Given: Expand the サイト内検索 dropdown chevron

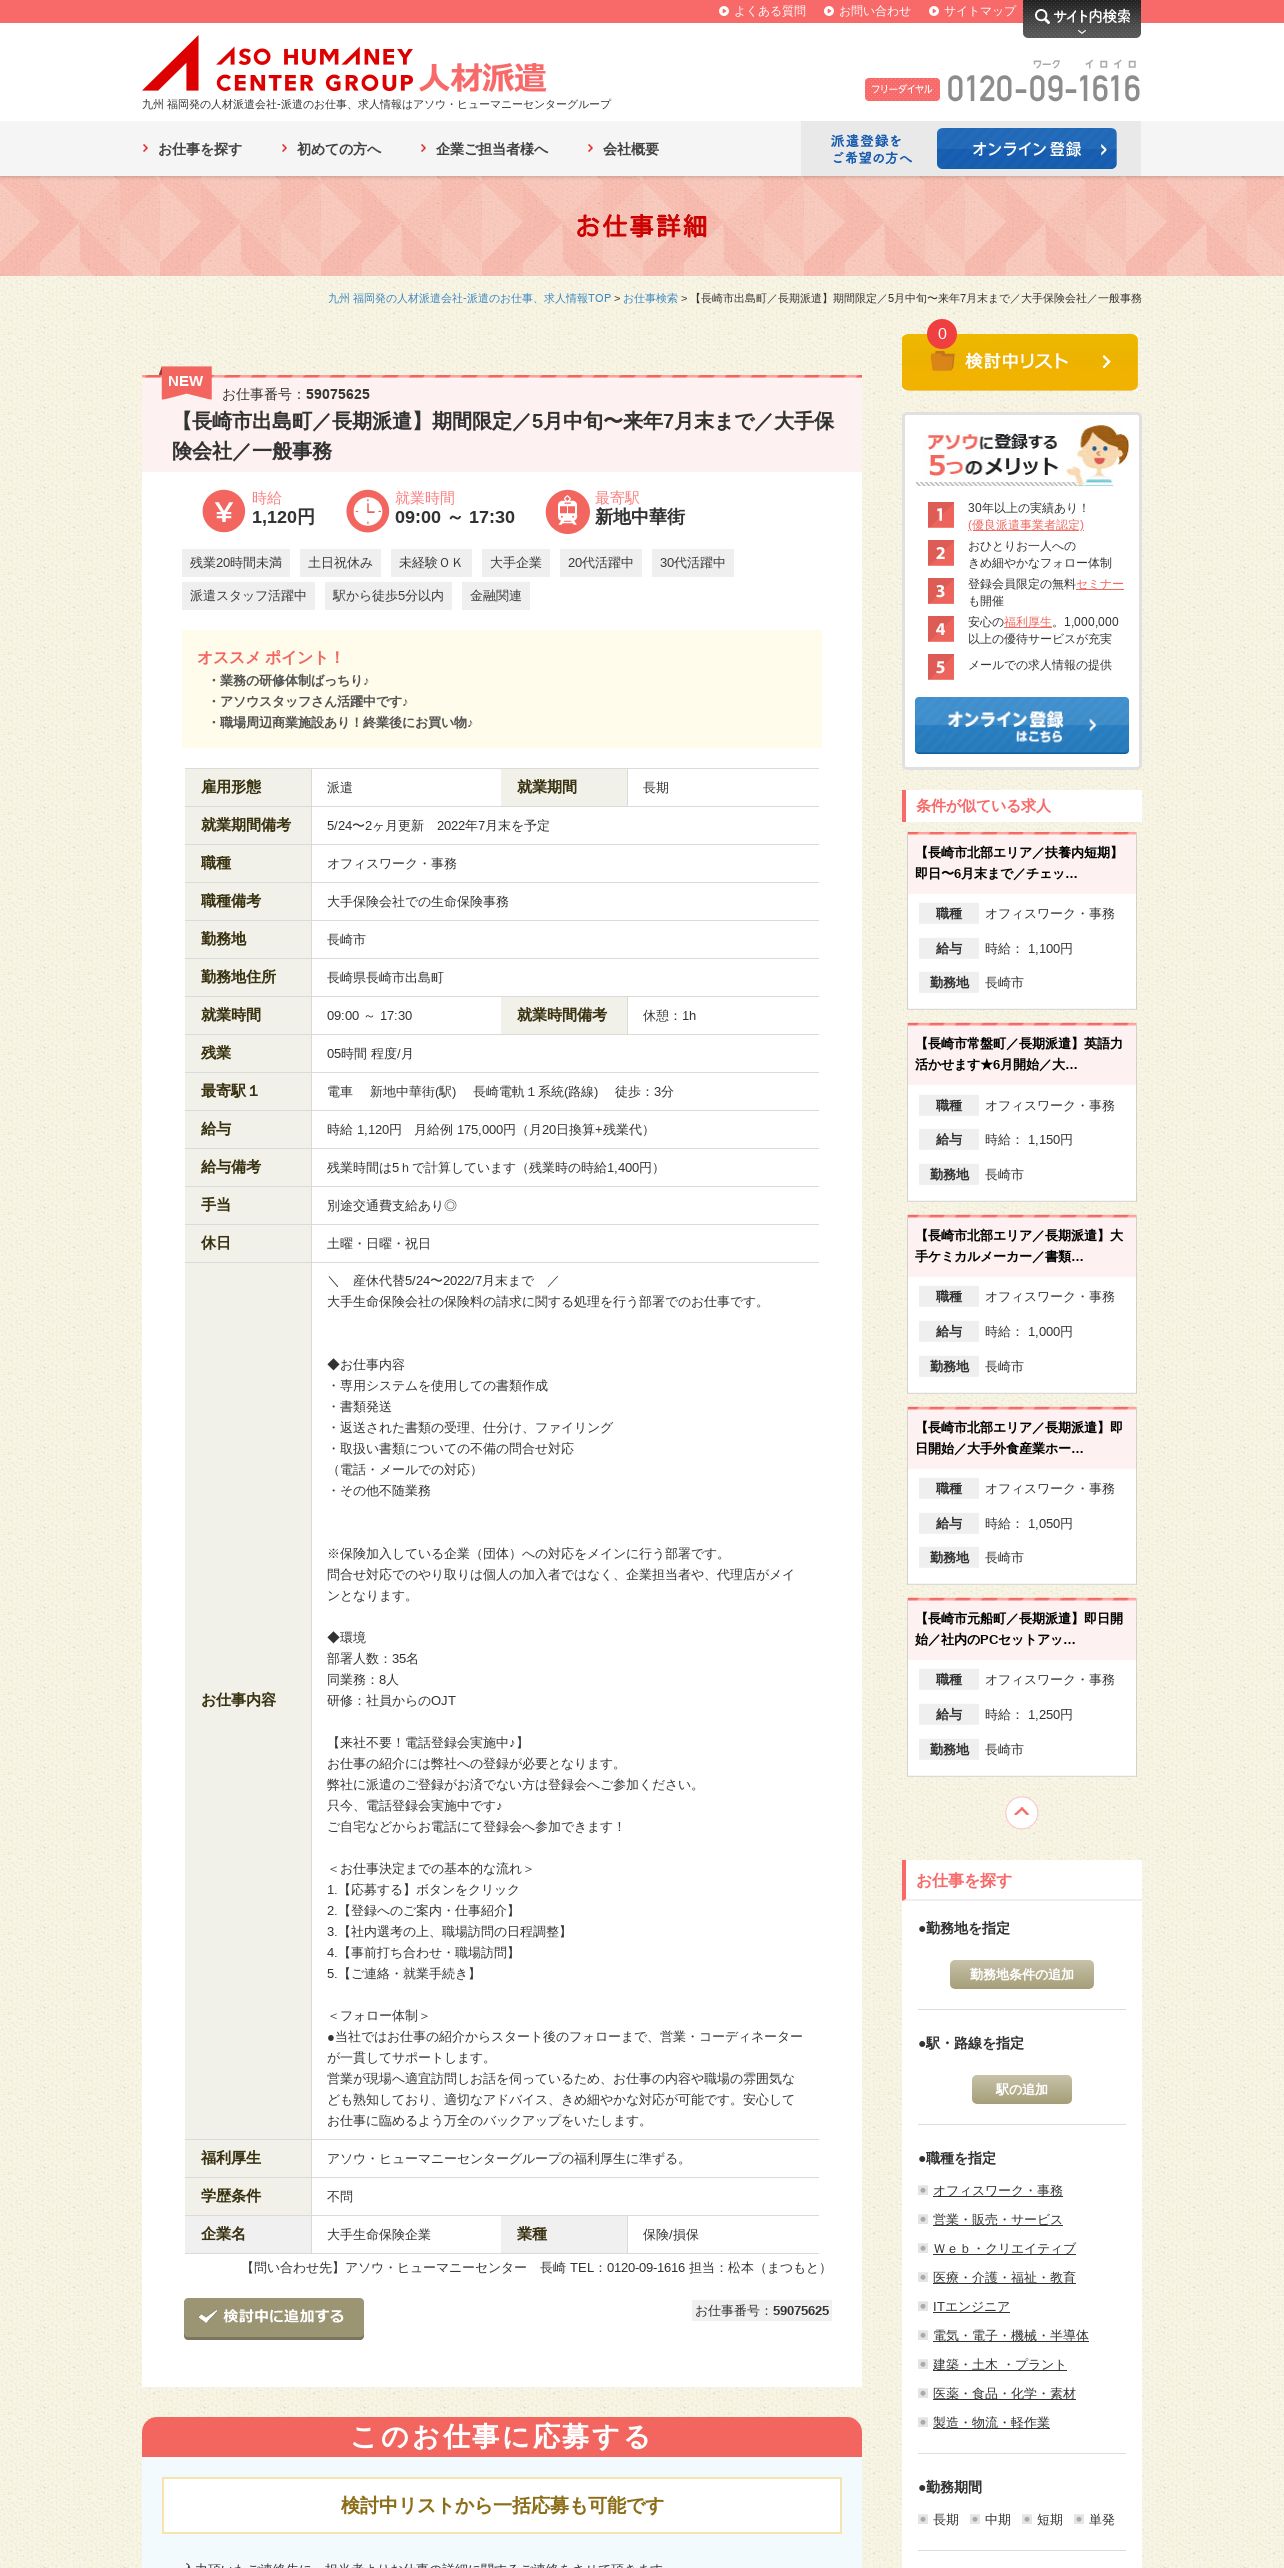Looking at the screenshot, I should [x=1081, y=32].
